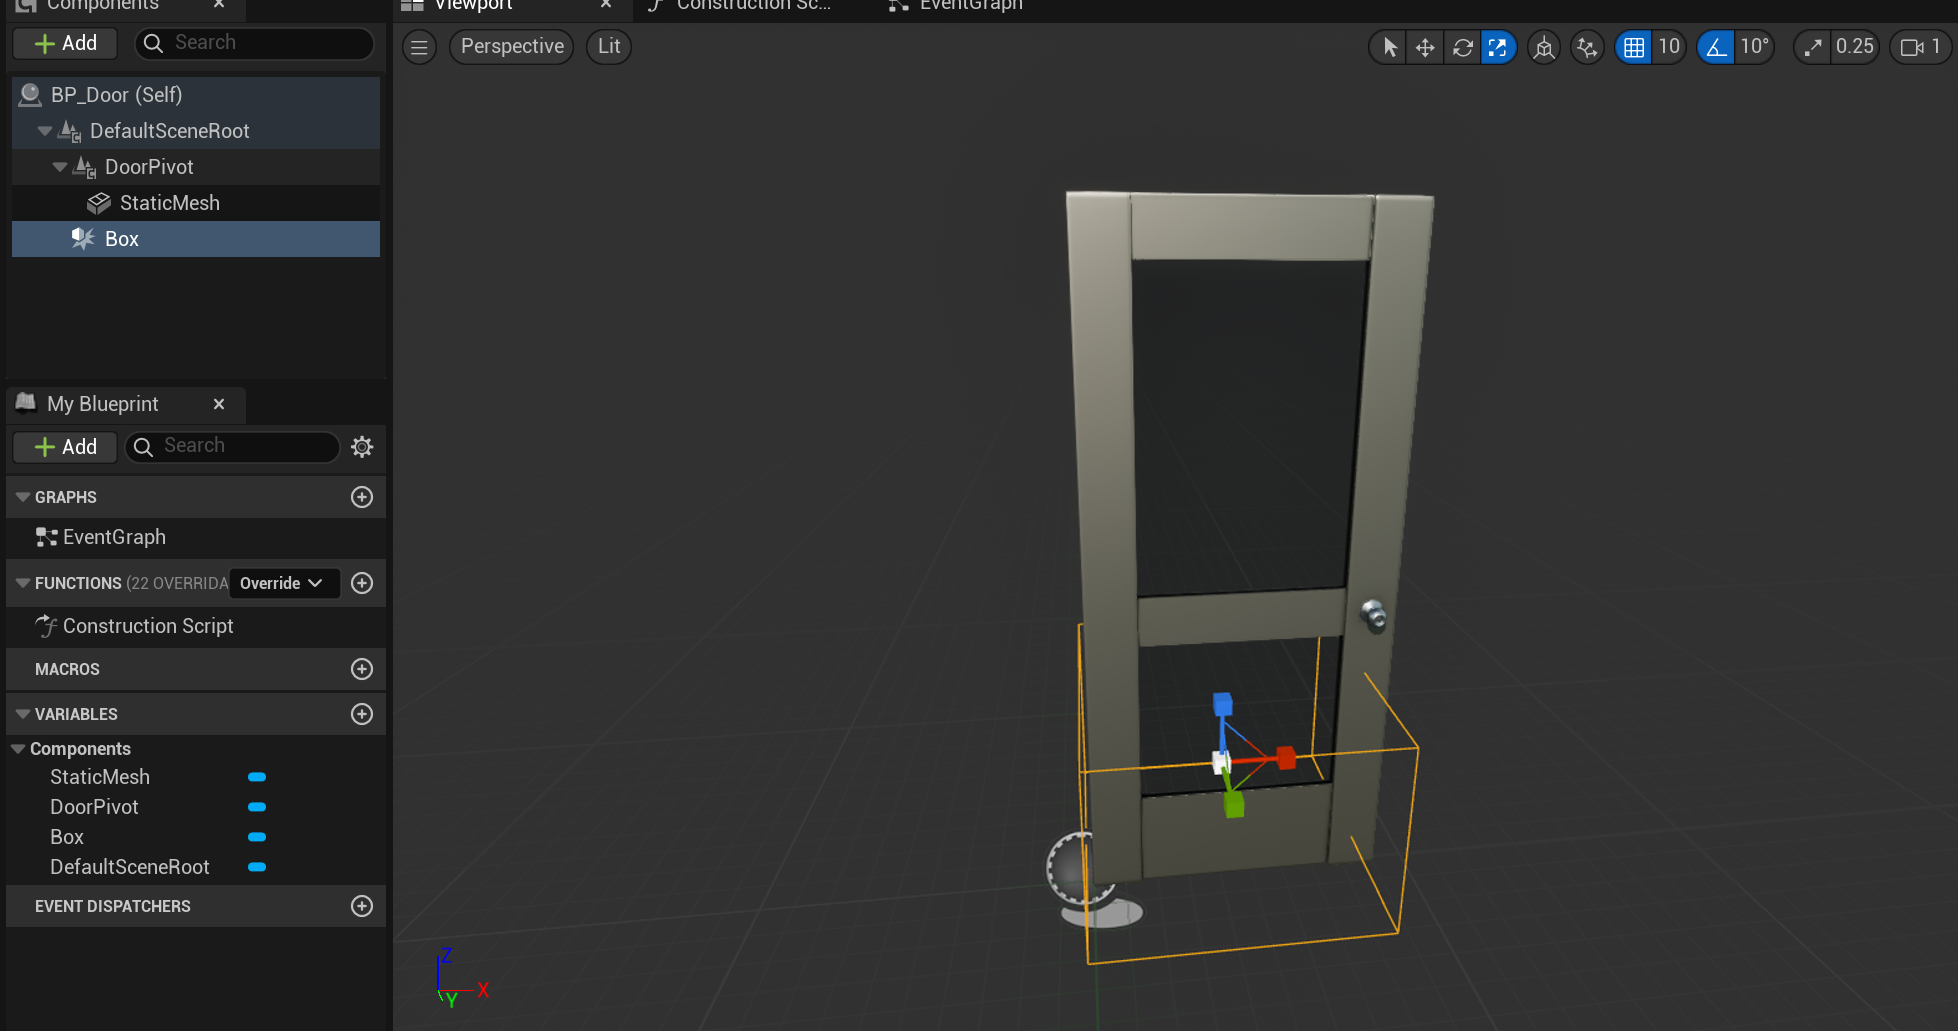Image resolution: width=1958 pixels, height=1031 pixels.
Task: Switch to the Construction Script tab
Action: [x=753, y=5]
